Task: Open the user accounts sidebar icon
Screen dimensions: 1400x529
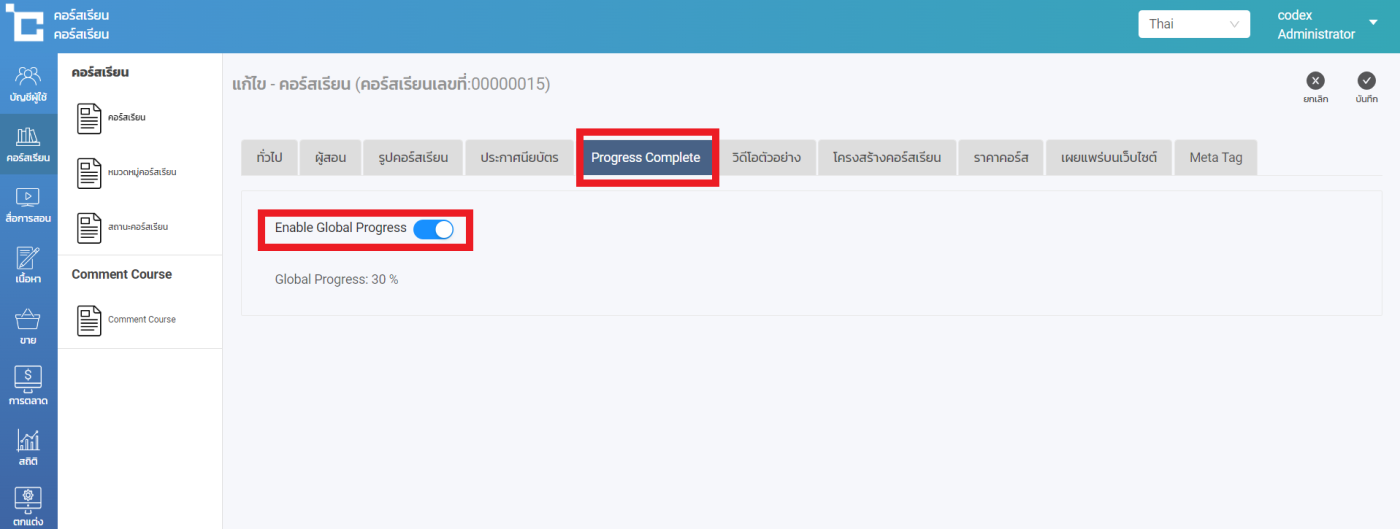Action: [28, 77]
